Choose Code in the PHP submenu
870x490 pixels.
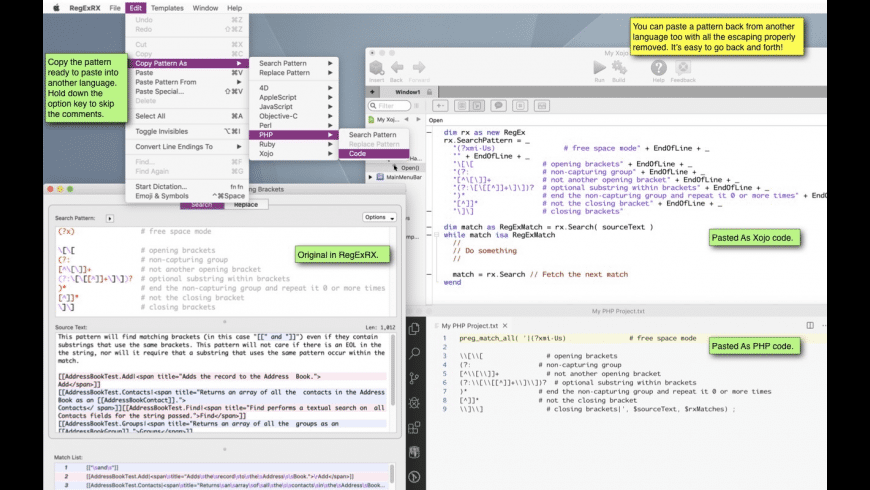(x=357, y=154)
